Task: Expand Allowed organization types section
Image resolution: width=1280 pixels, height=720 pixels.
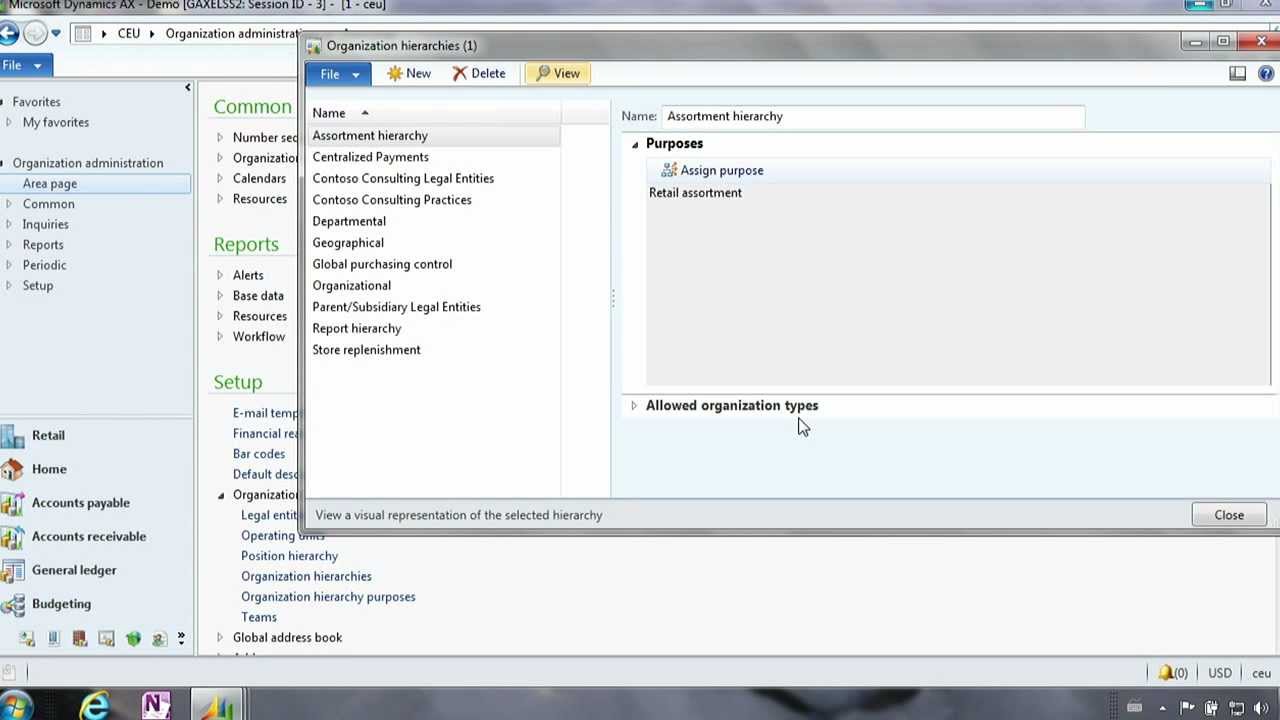Action: pyautogui.click(x=634, y=406)
